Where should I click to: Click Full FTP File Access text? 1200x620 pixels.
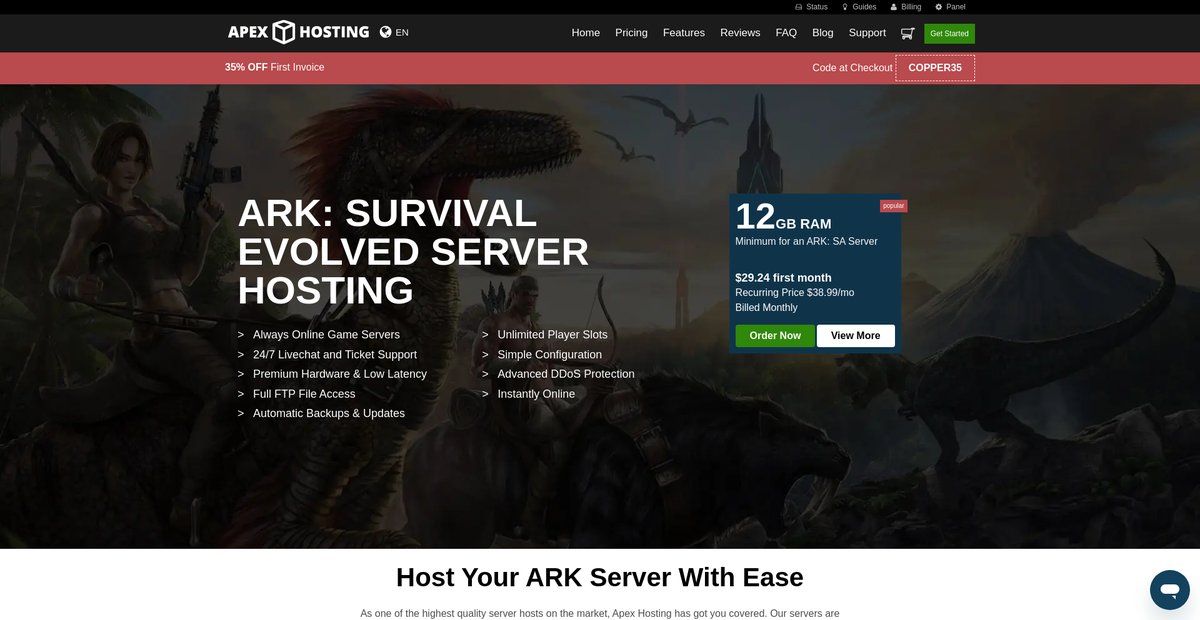tap(304, 394)
